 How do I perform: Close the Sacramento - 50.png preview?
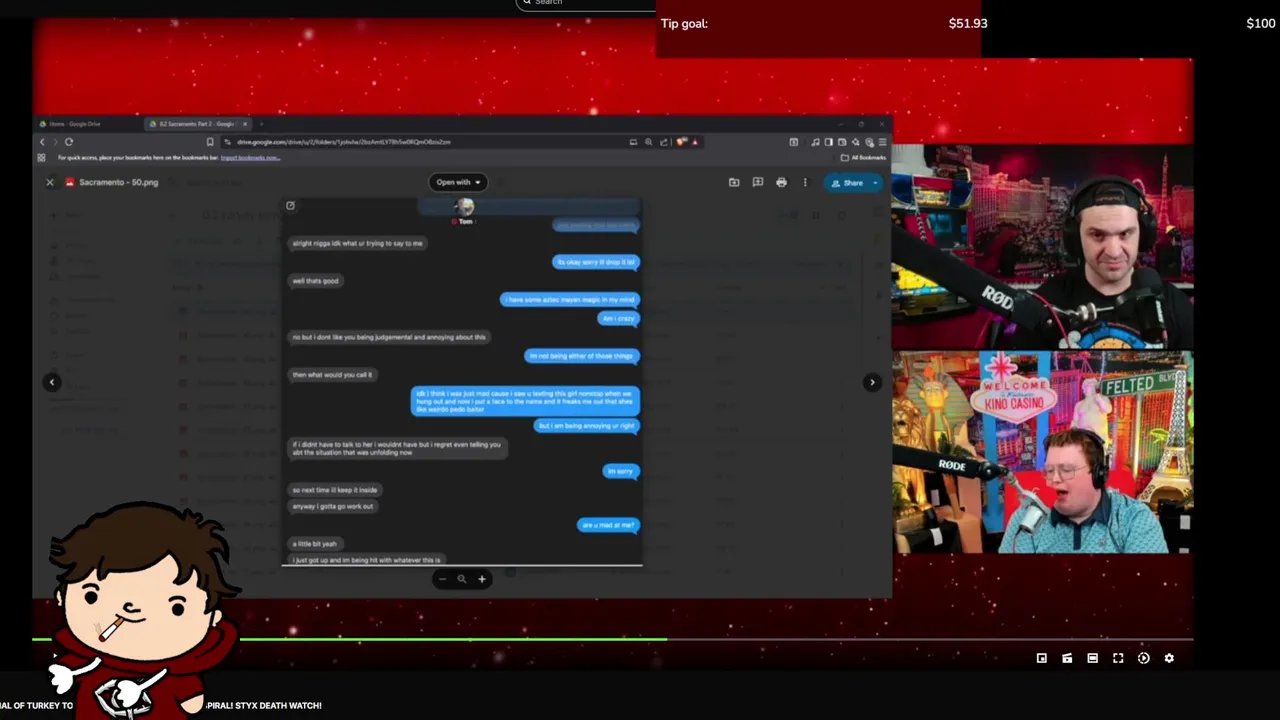click(50, 182)
